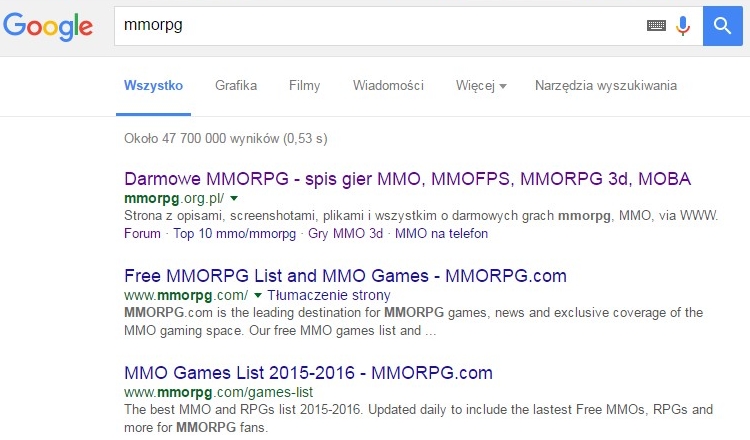Switch to the Filmy tab

coord(304,86)
